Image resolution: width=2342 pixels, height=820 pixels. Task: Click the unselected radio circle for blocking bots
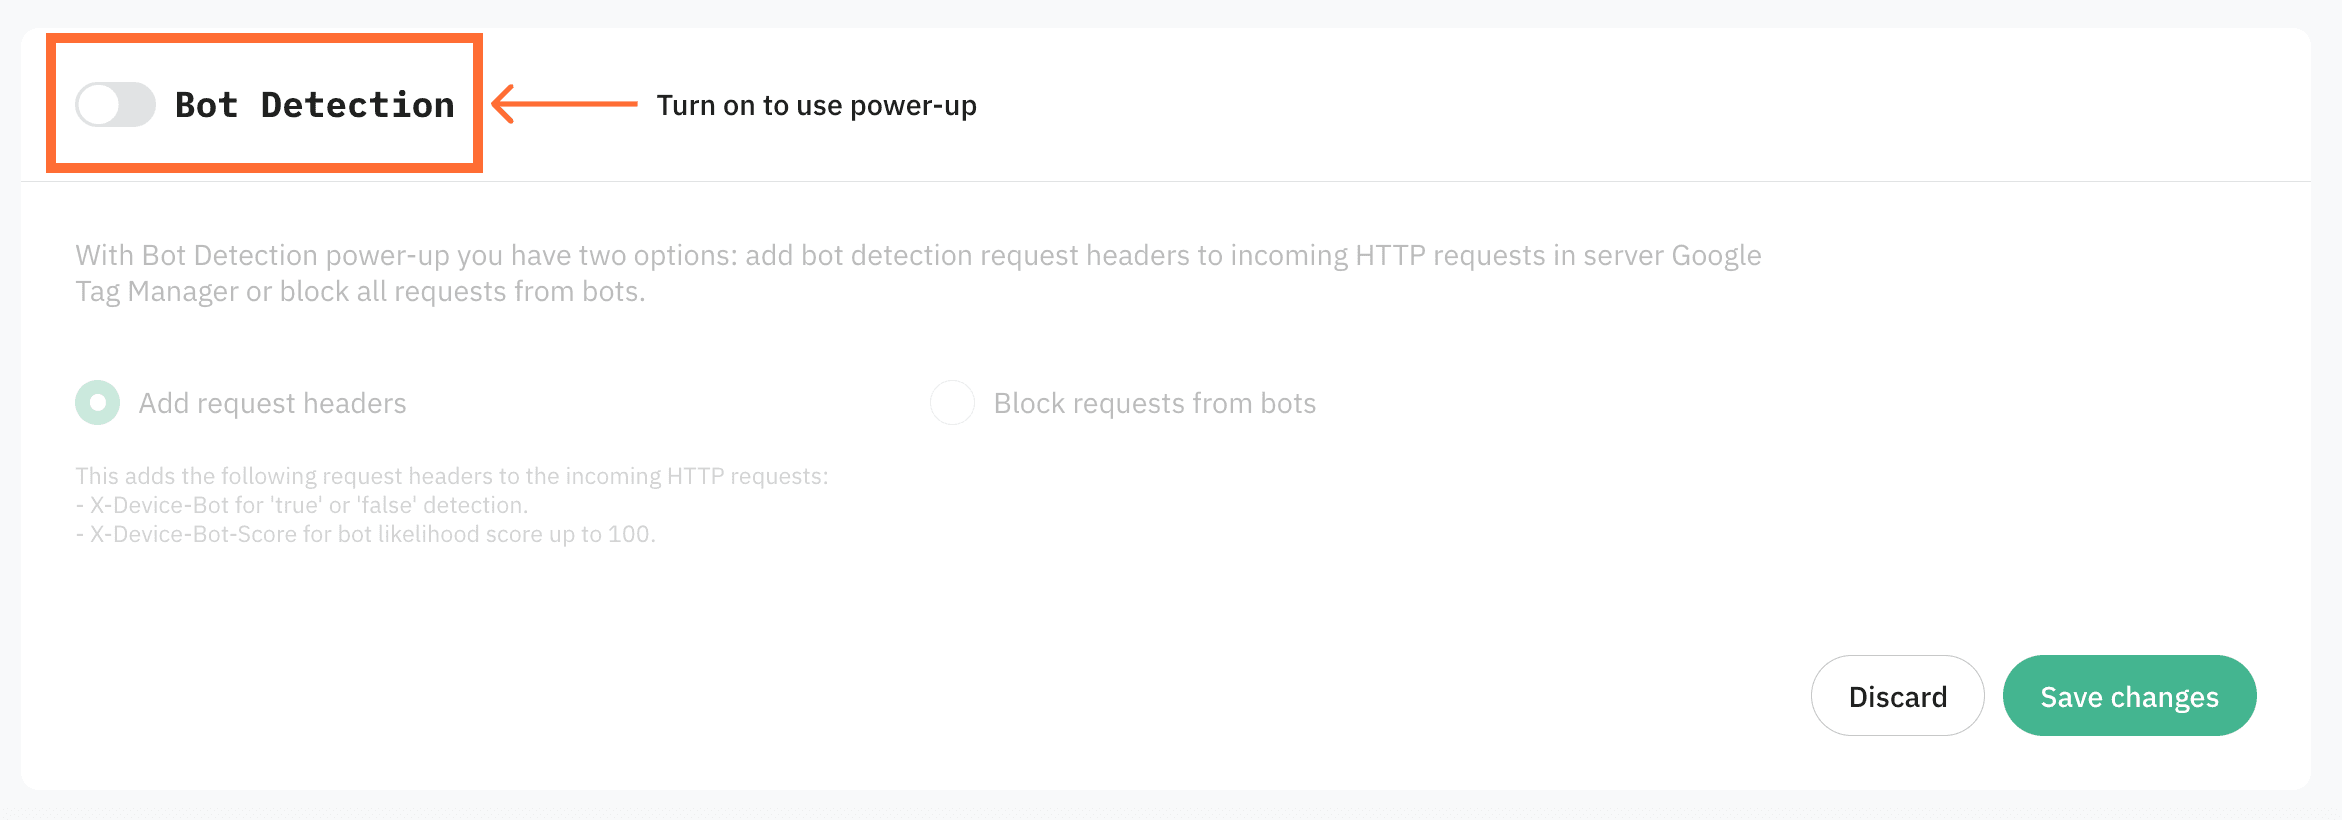pos(952,402)
